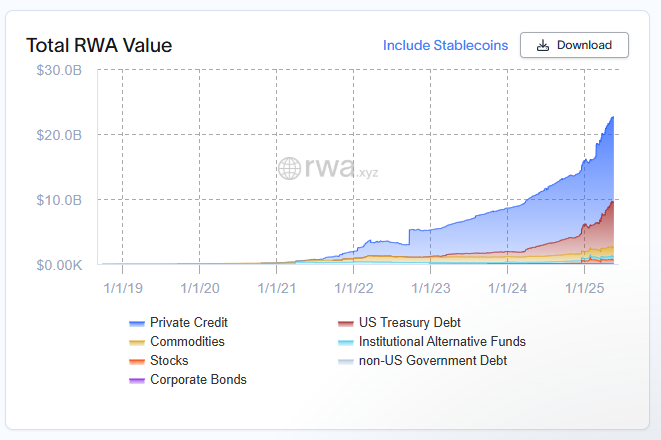Toggle Corporate Bonds legend label
661x440 pixels.
pos(198,380)
